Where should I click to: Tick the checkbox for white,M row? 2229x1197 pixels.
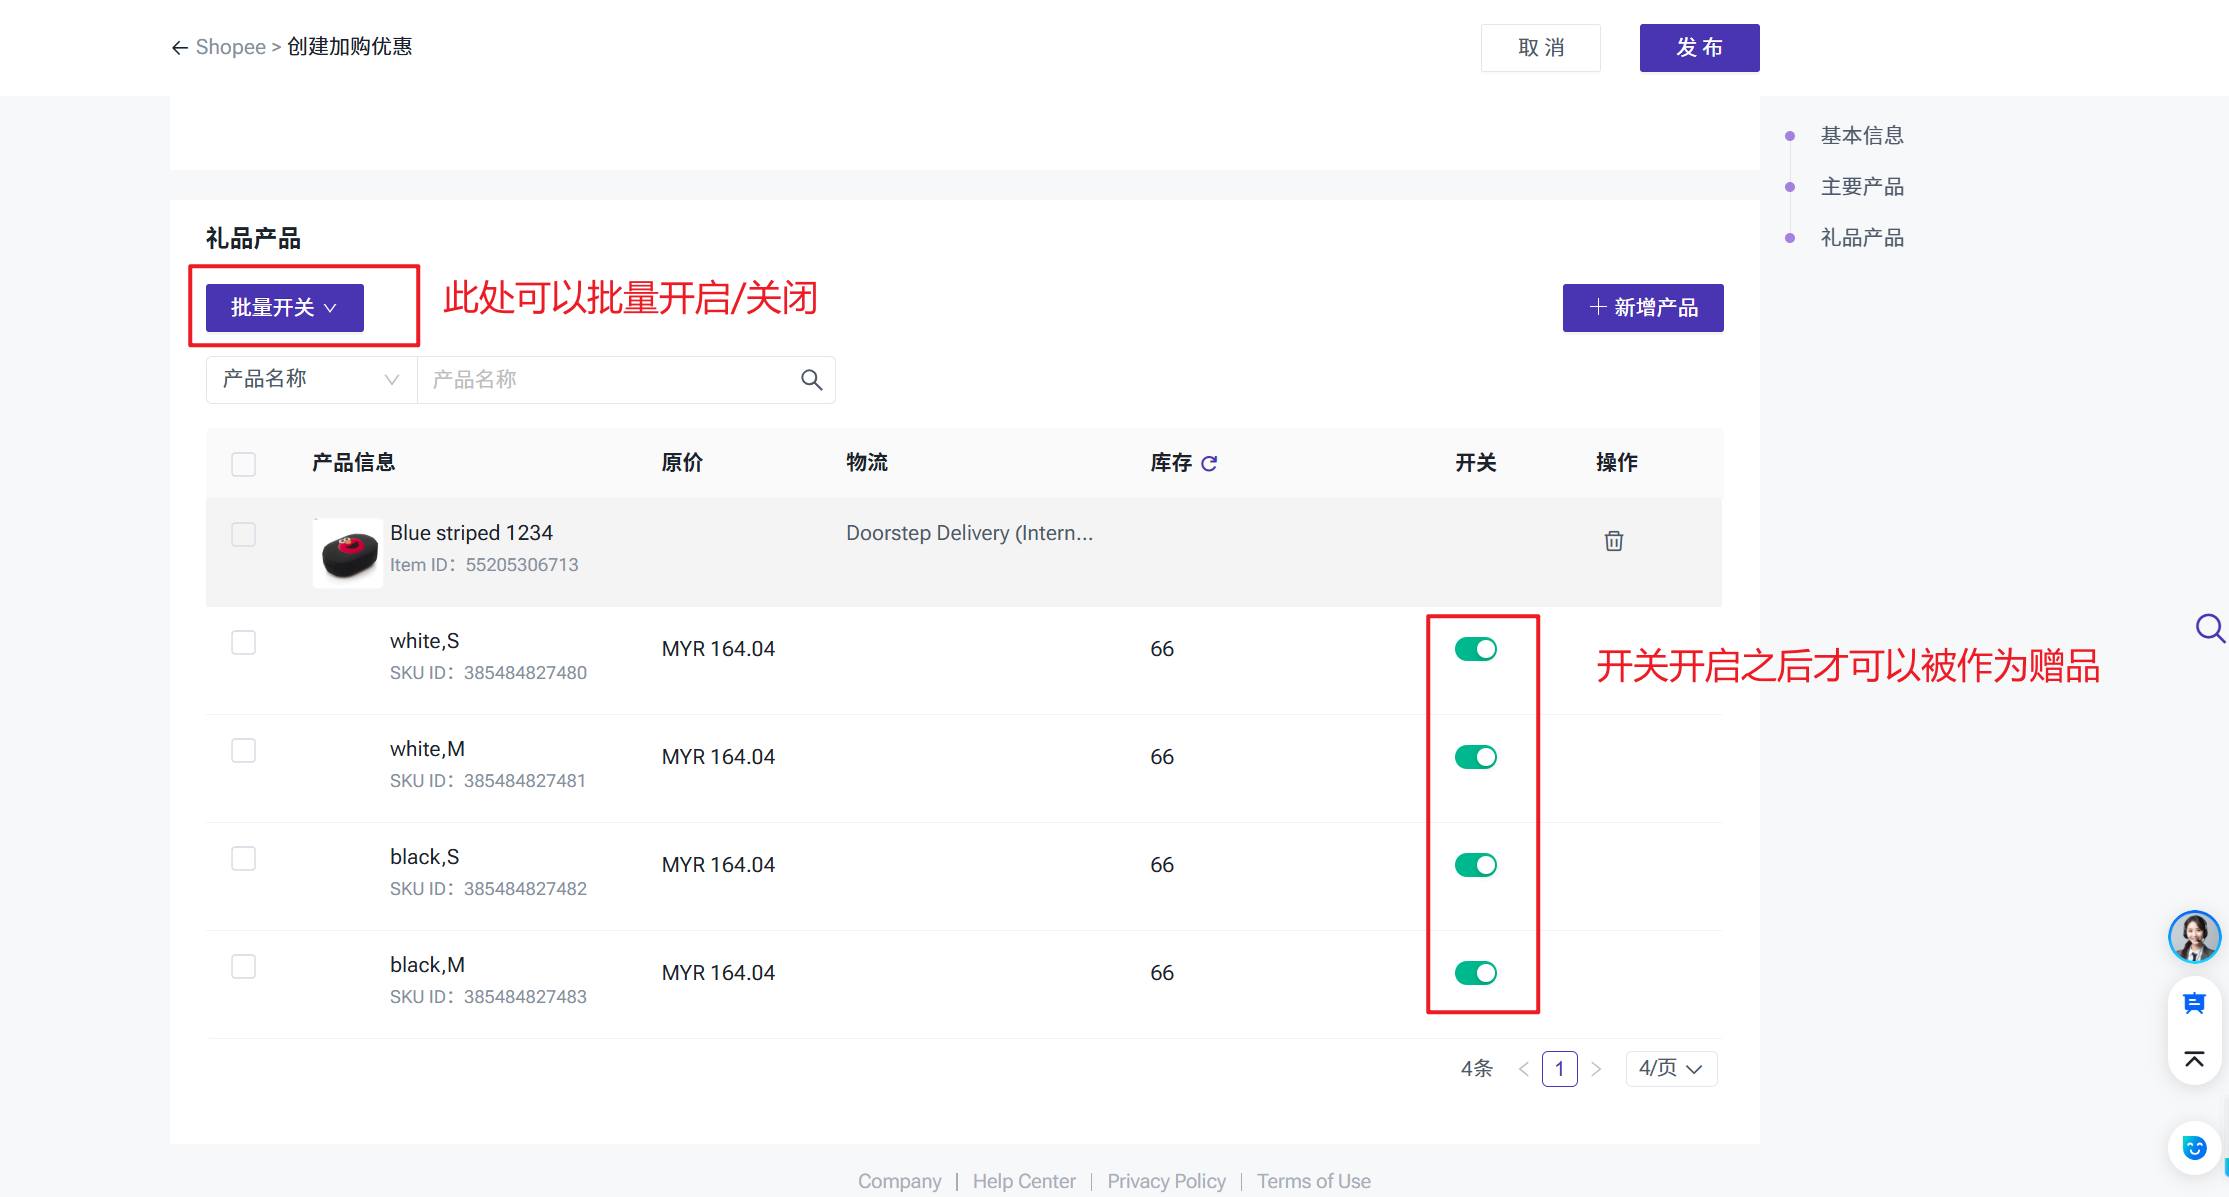point(243,750)
